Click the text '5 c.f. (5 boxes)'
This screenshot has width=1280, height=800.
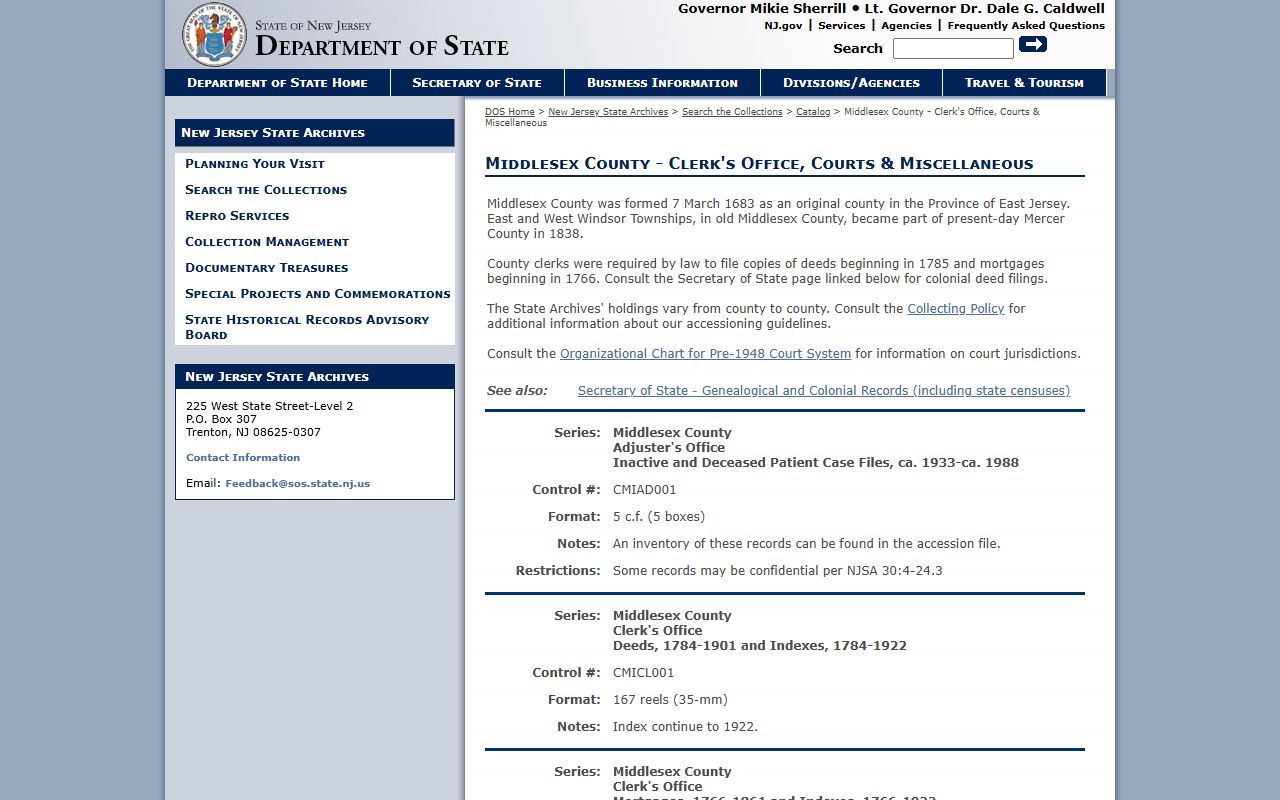pos(659,517)
